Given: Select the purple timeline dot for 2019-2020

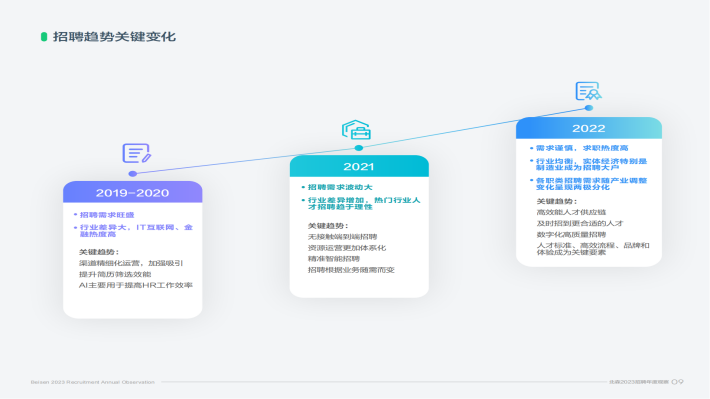Looking at the screenshot, I should pyautogui.click(x=133, y=173).
